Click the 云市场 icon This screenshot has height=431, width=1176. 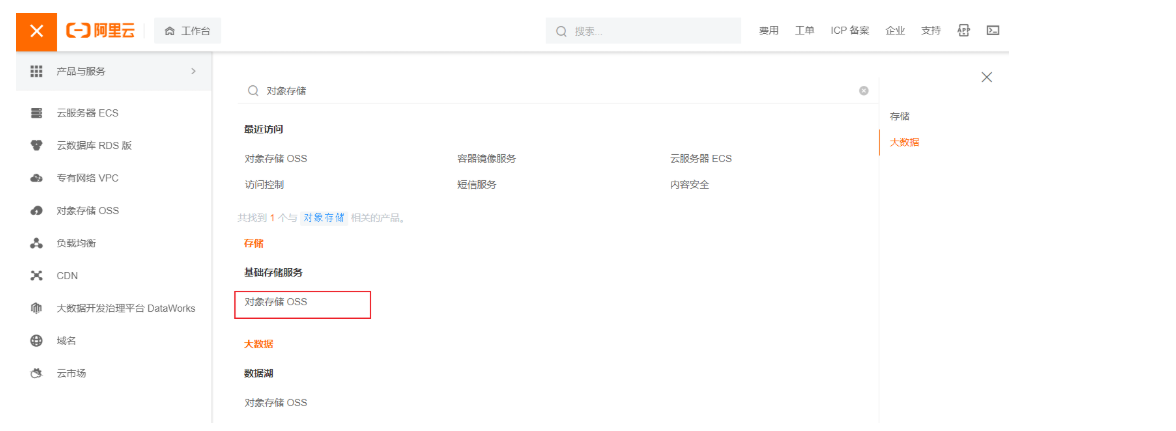tap(36, 373)
